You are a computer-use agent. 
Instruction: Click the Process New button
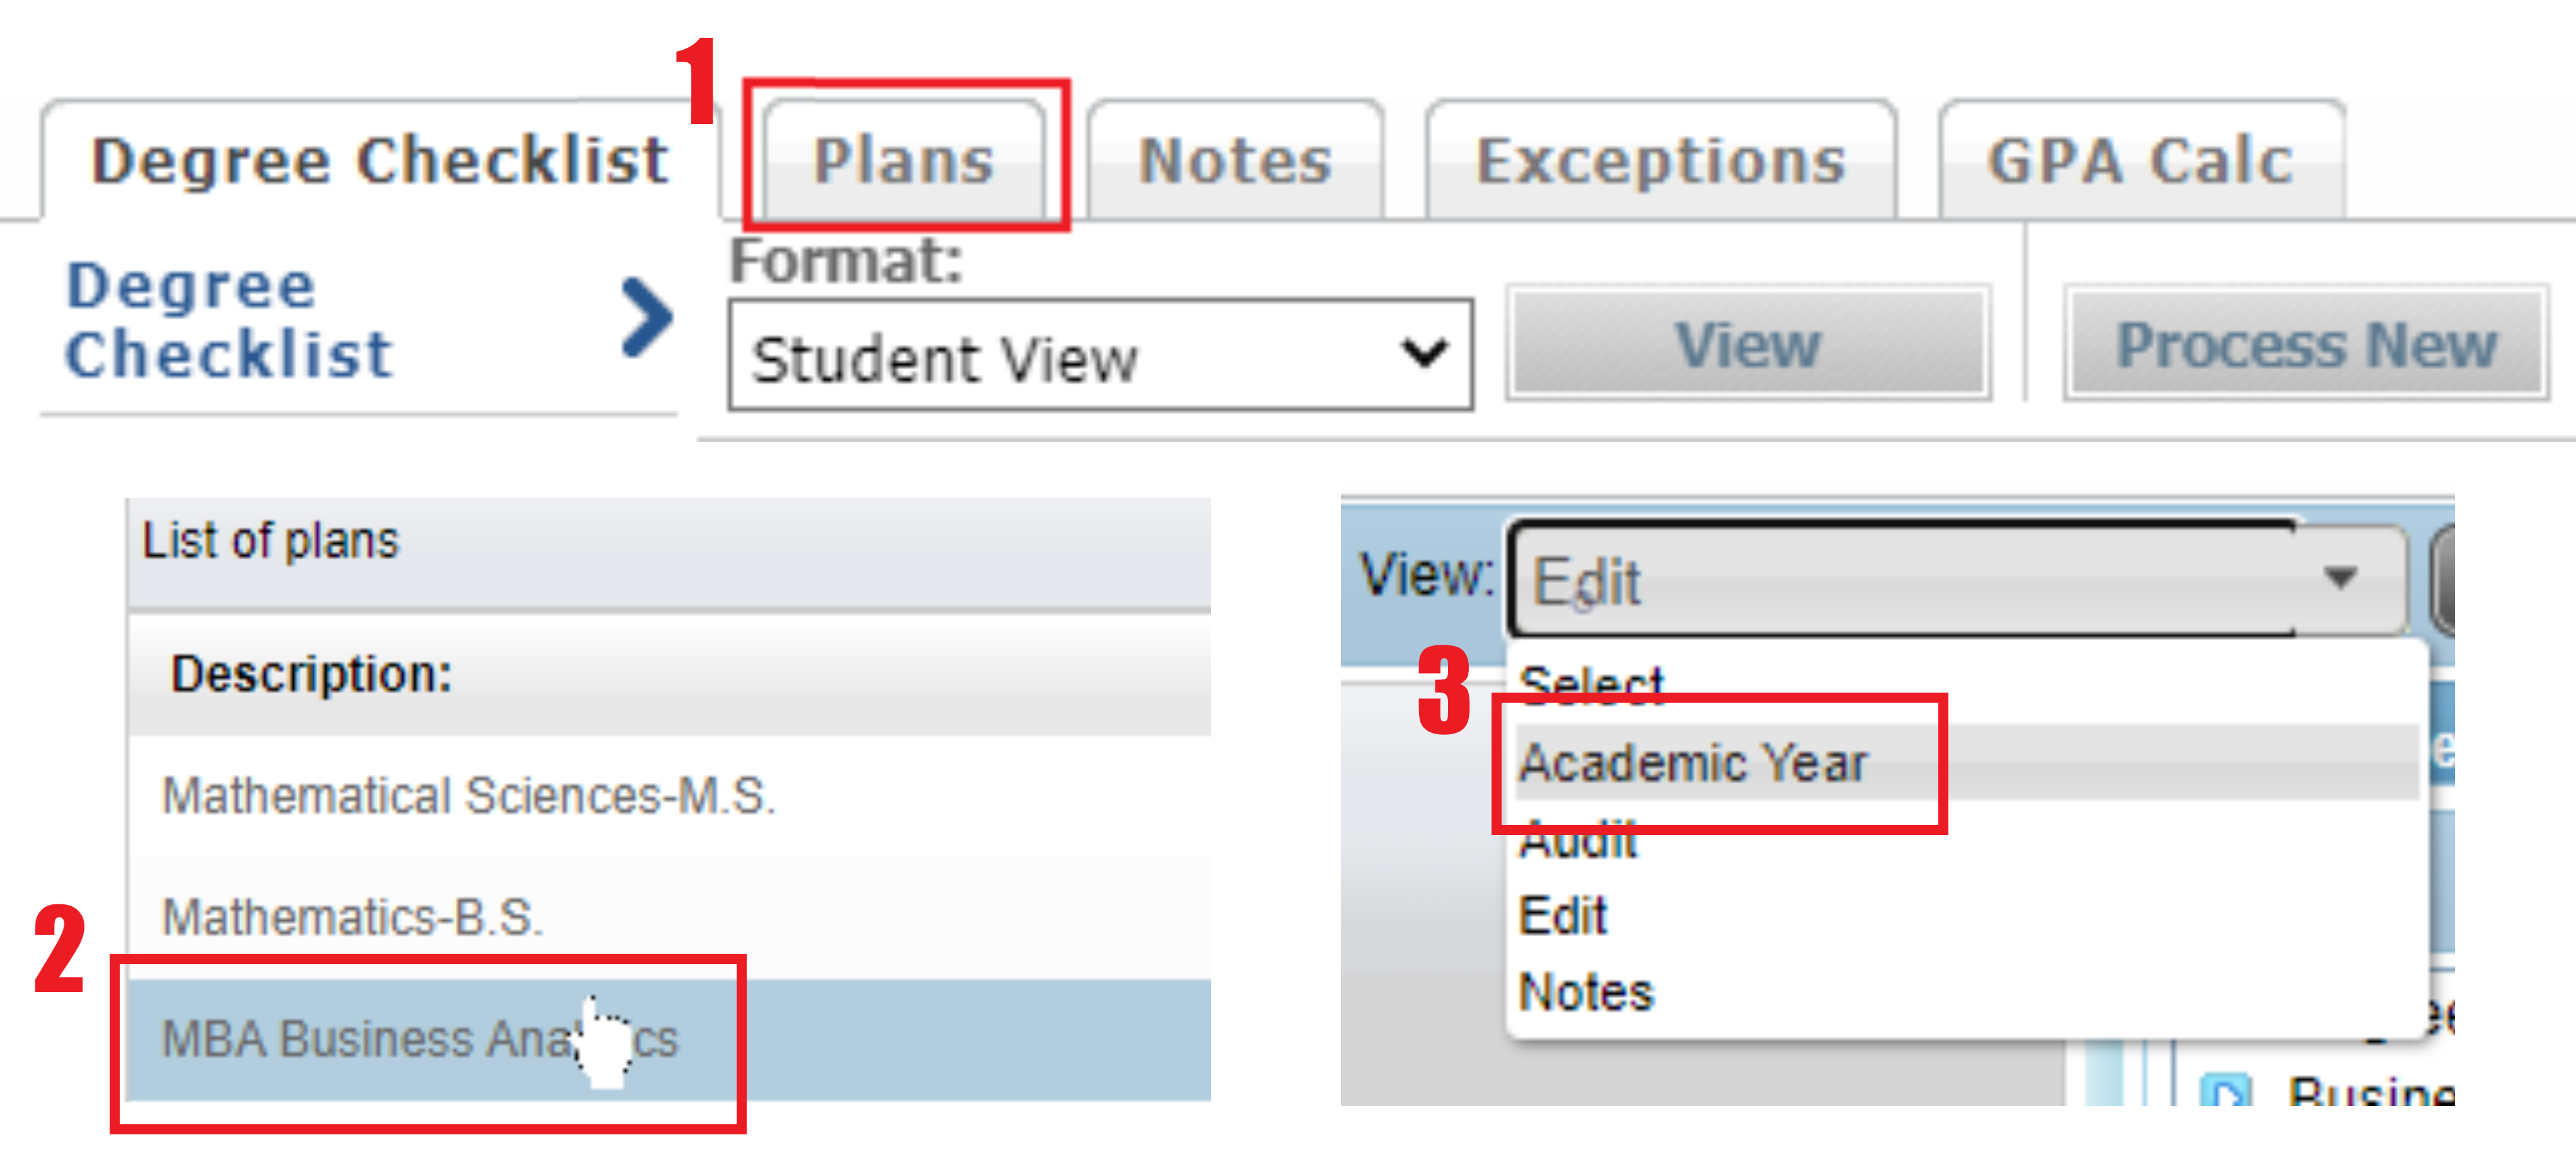click(x=2305, y=345)
